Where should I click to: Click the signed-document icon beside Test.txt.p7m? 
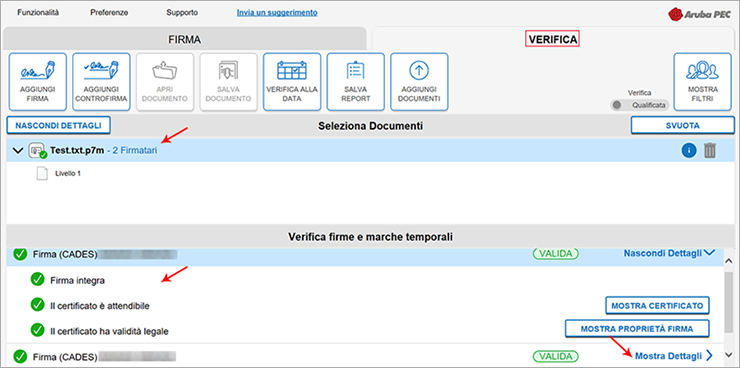tap(37, 151)
